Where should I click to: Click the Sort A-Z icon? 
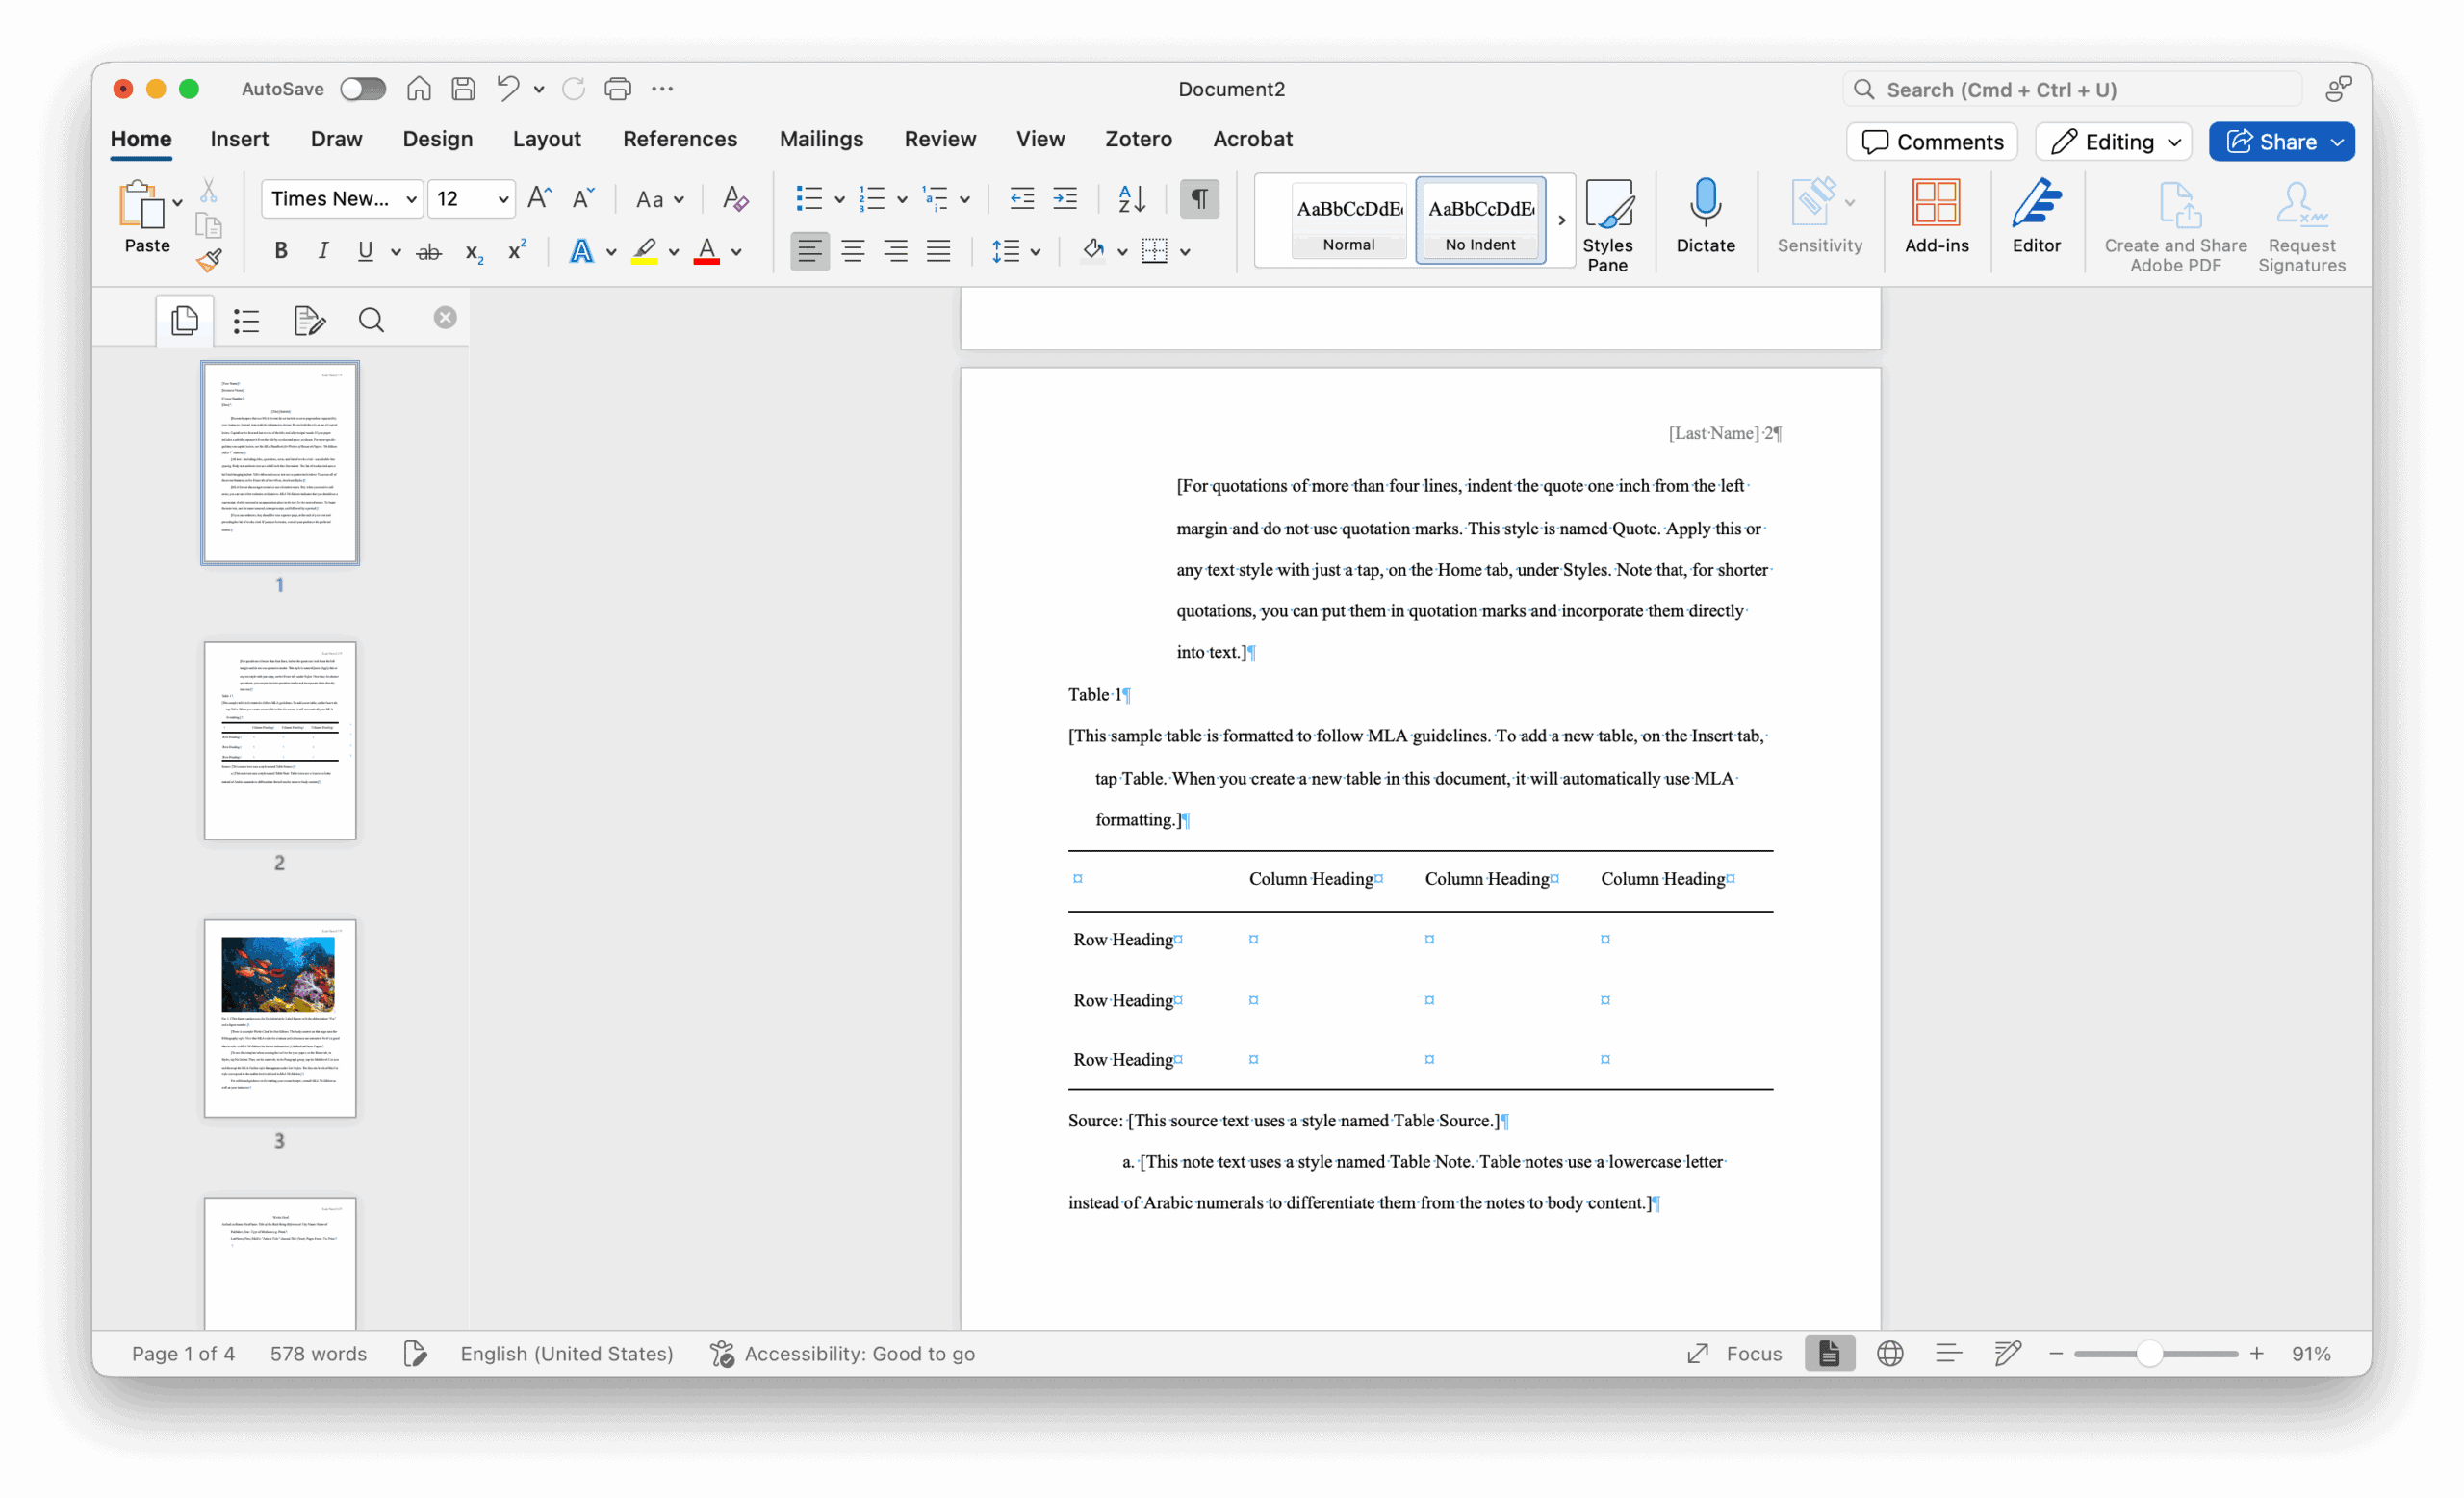click(x=1131, y=198)
